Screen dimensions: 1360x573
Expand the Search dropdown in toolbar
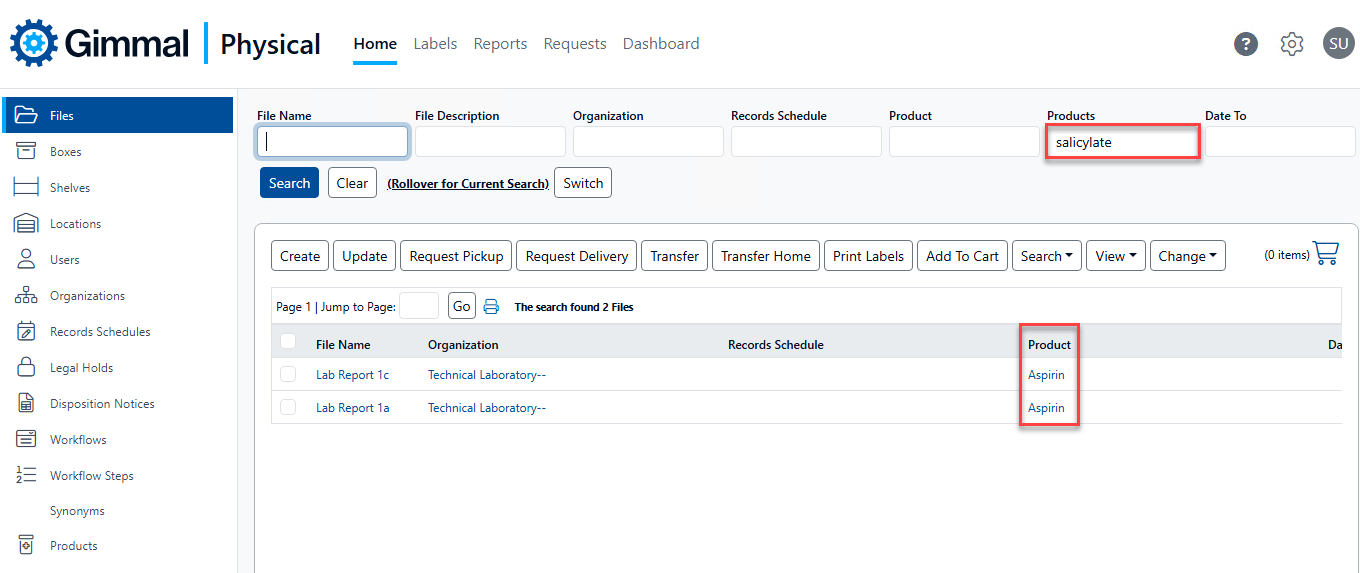[x=1046, y=256]
